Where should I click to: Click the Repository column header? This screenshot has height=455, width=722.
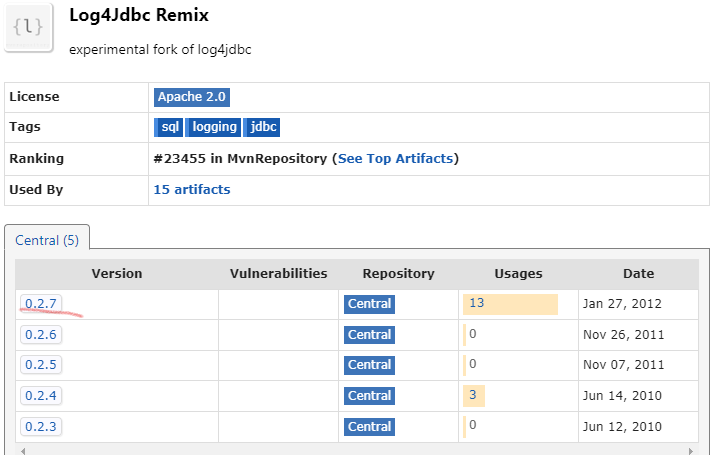coord(399,274)
